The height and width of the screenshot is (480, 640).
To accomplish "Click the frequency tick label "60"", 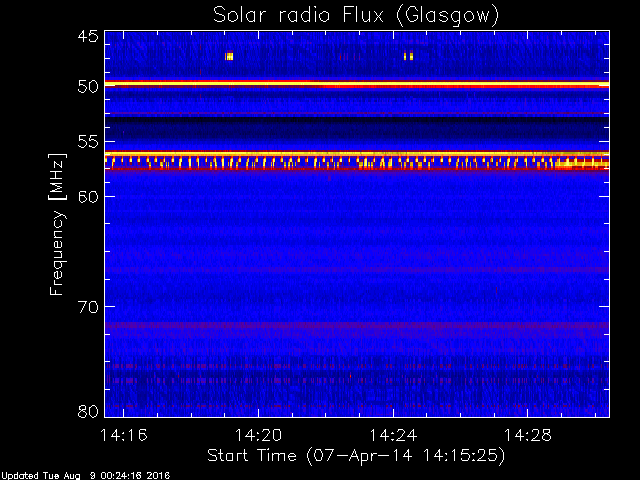I will pos(88,197).
